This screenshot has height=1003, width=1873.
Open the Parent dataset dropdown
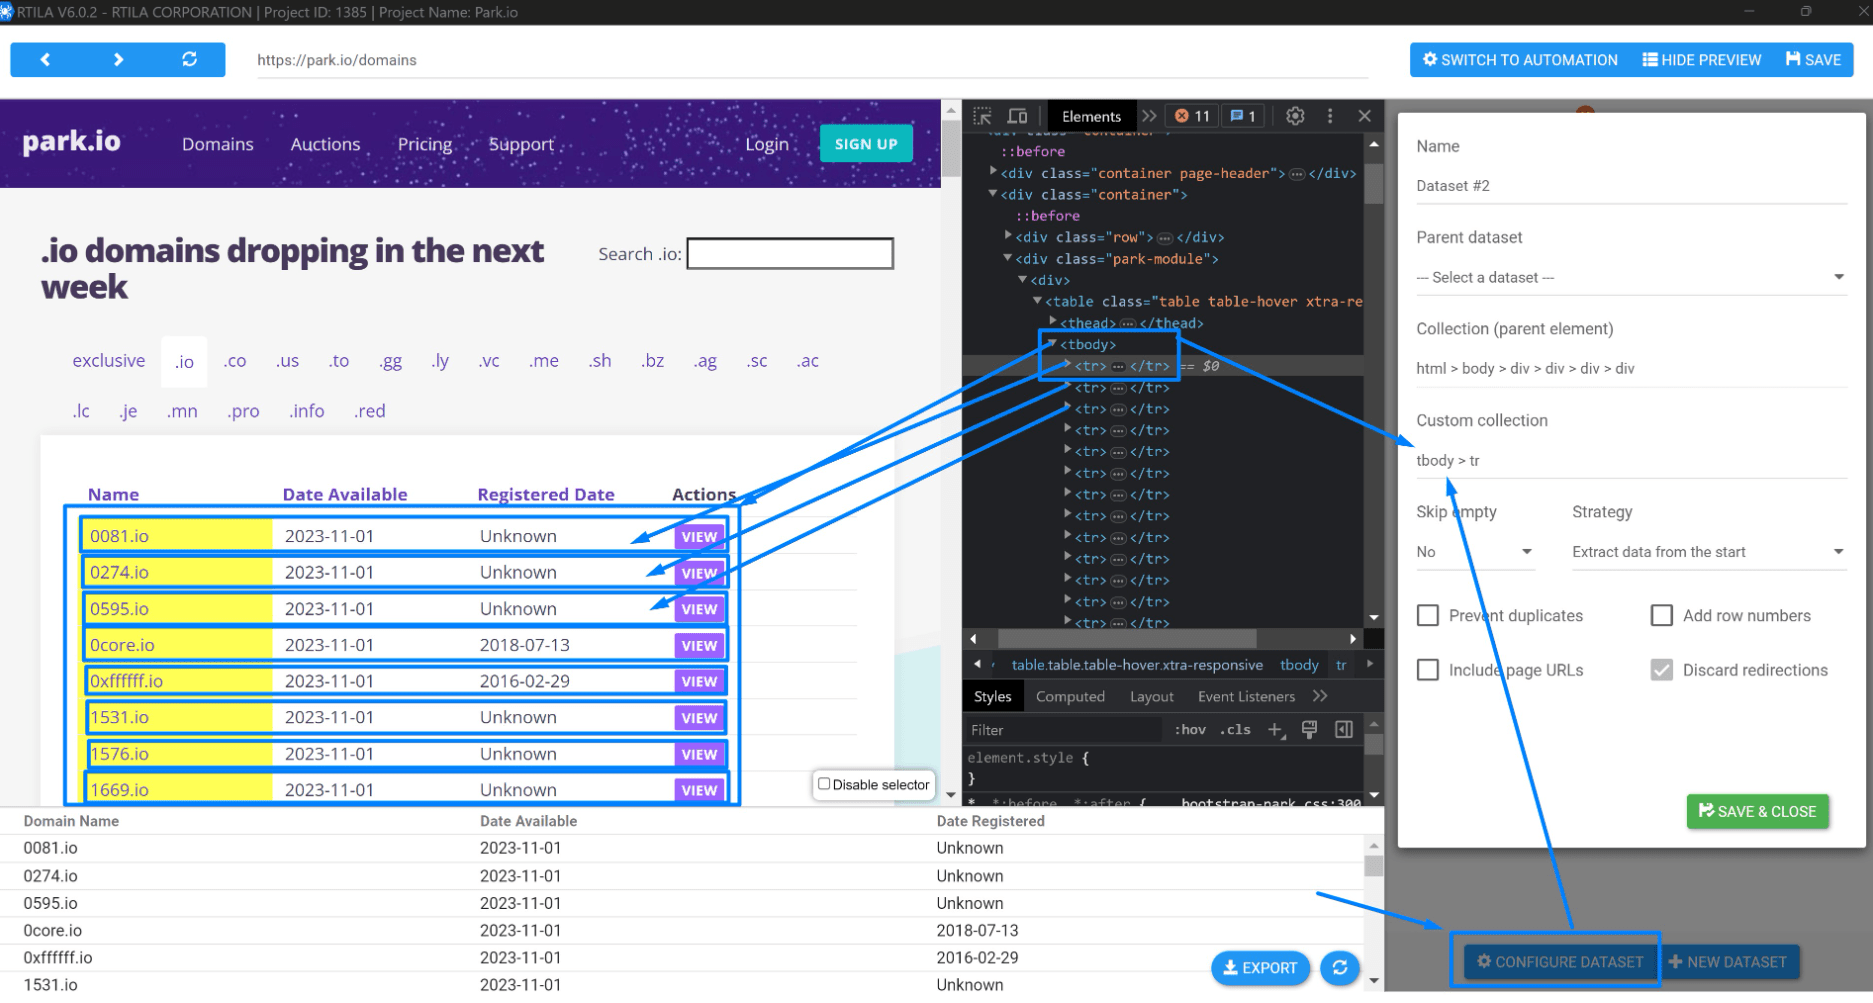(1631, 277)
